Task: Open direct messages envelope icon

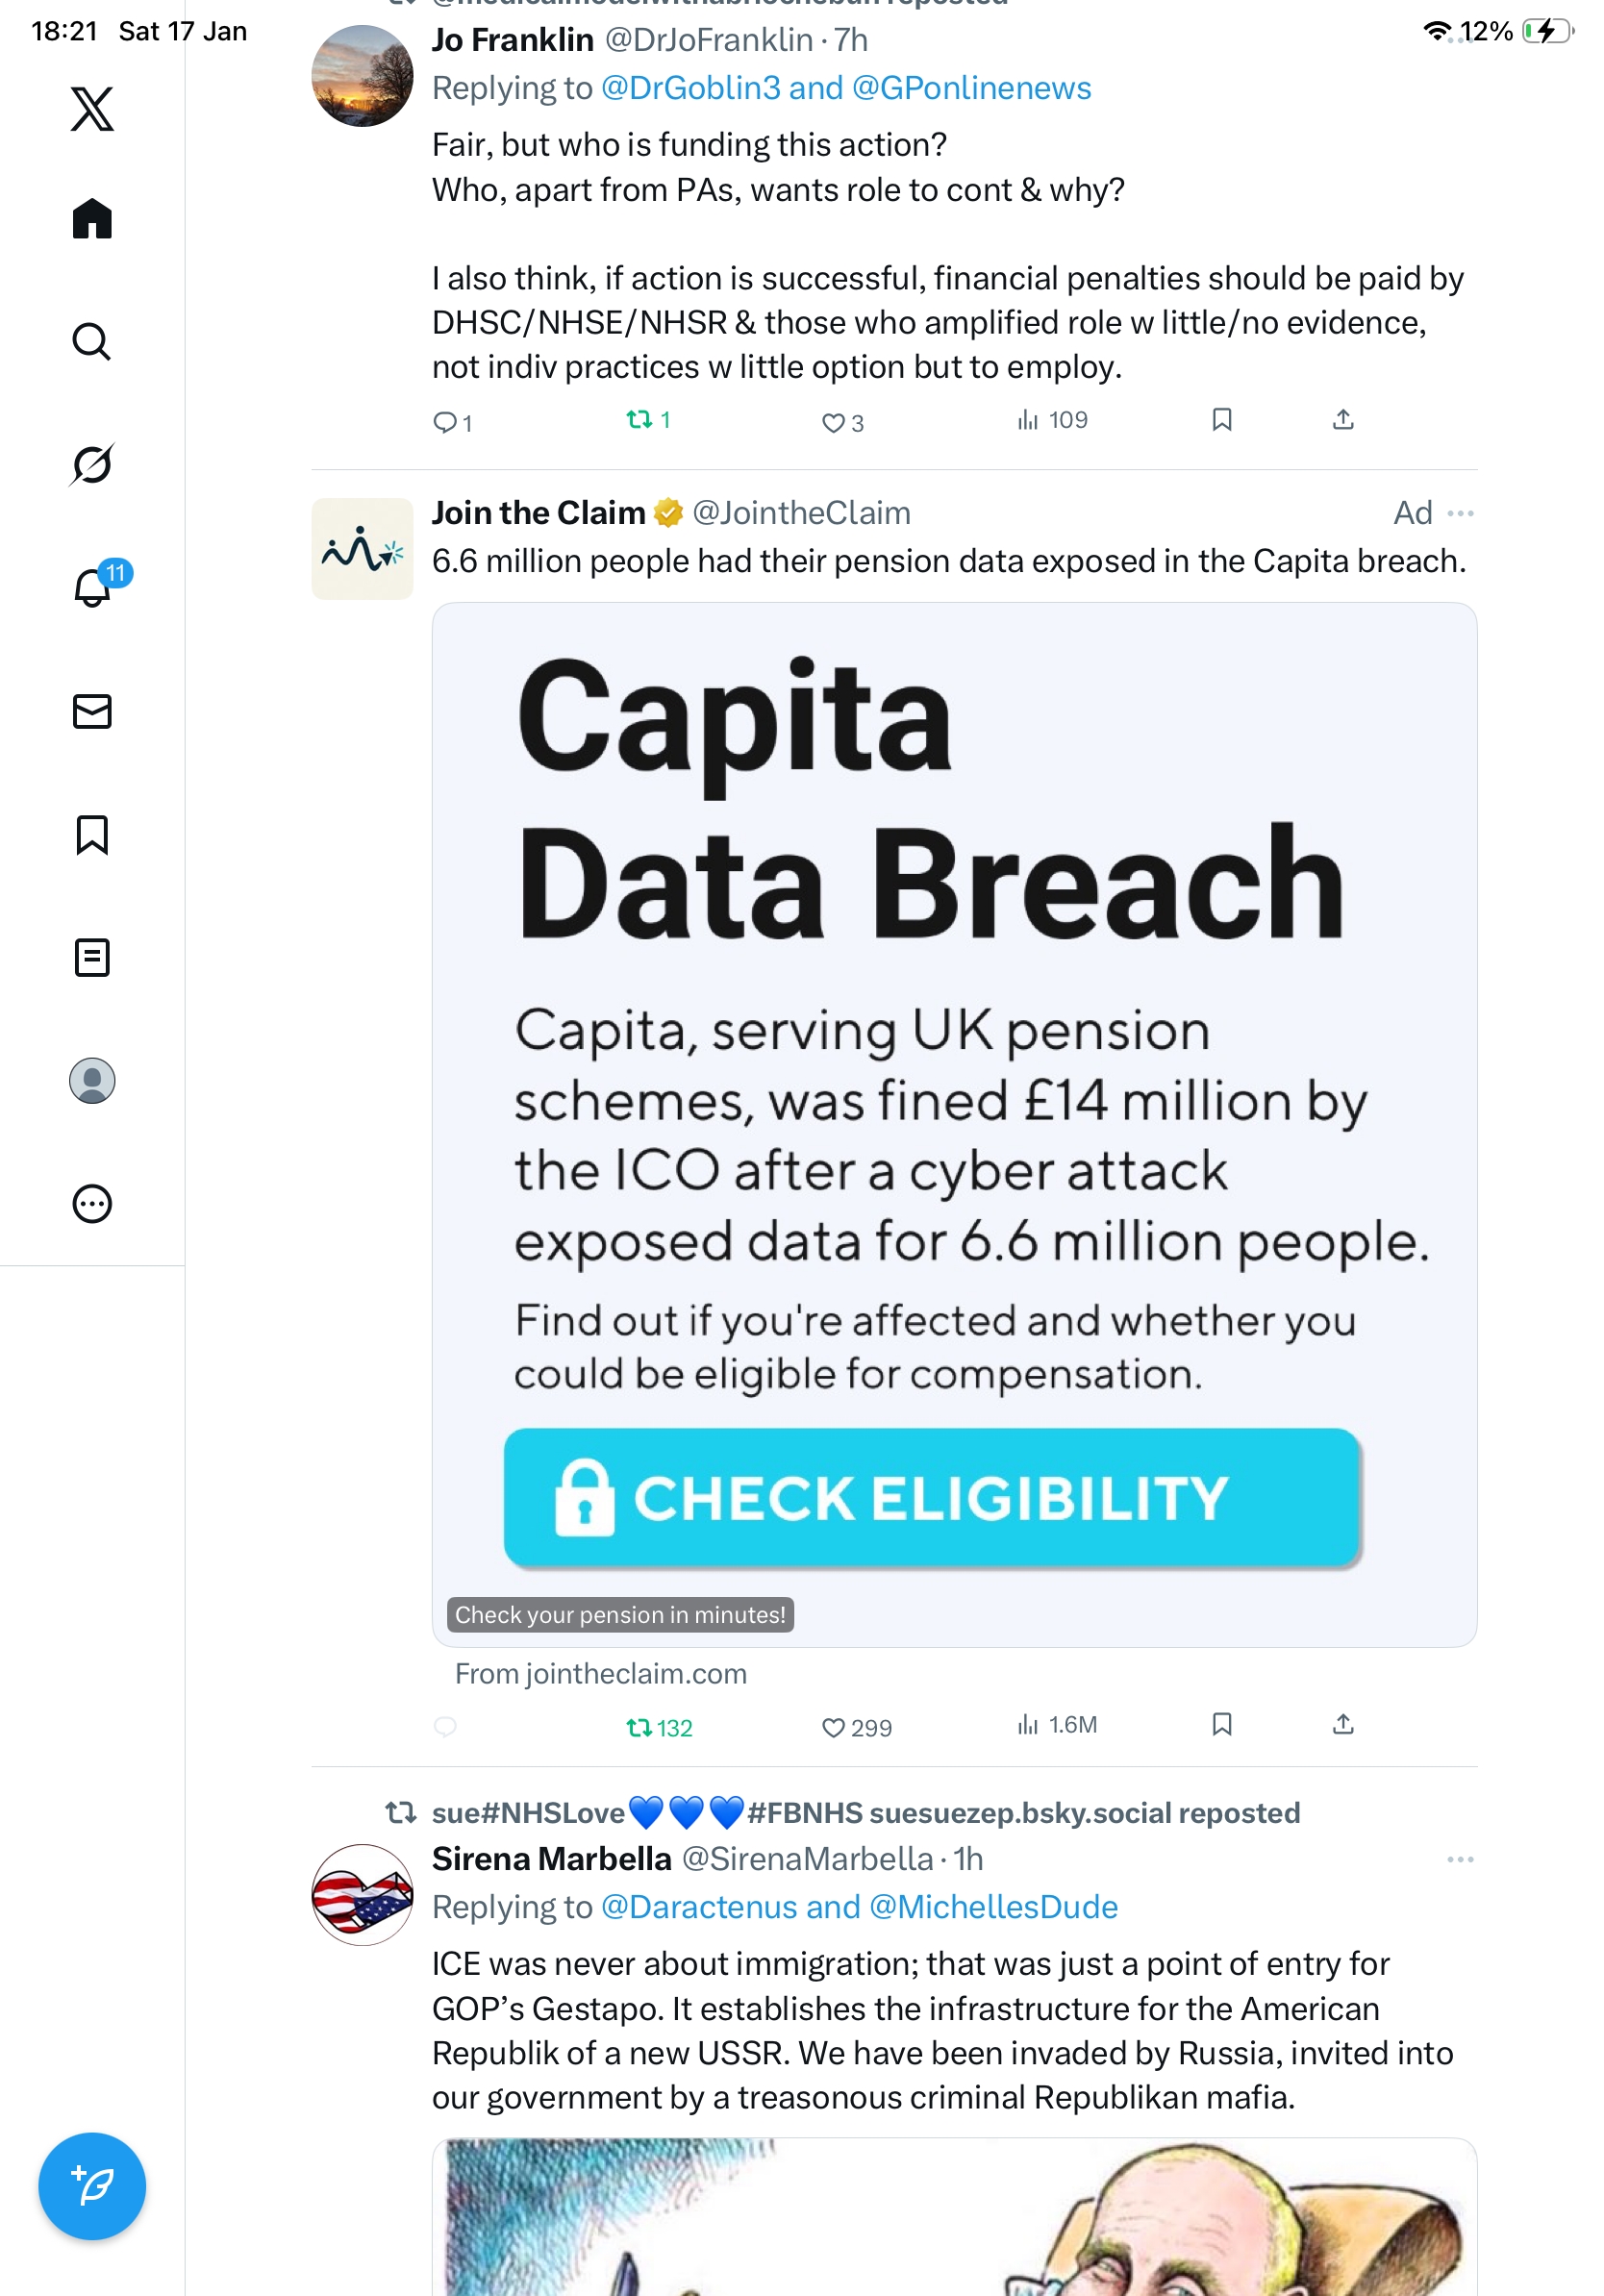Action: [x=92, y=711]
